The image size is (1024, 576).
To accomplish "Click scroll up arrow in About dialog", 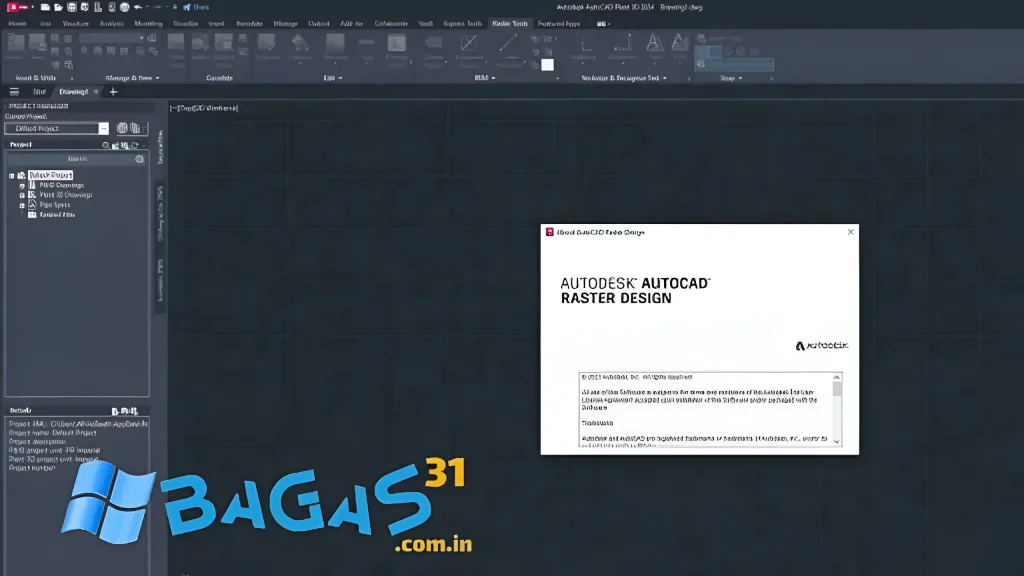I will [837, 377].
